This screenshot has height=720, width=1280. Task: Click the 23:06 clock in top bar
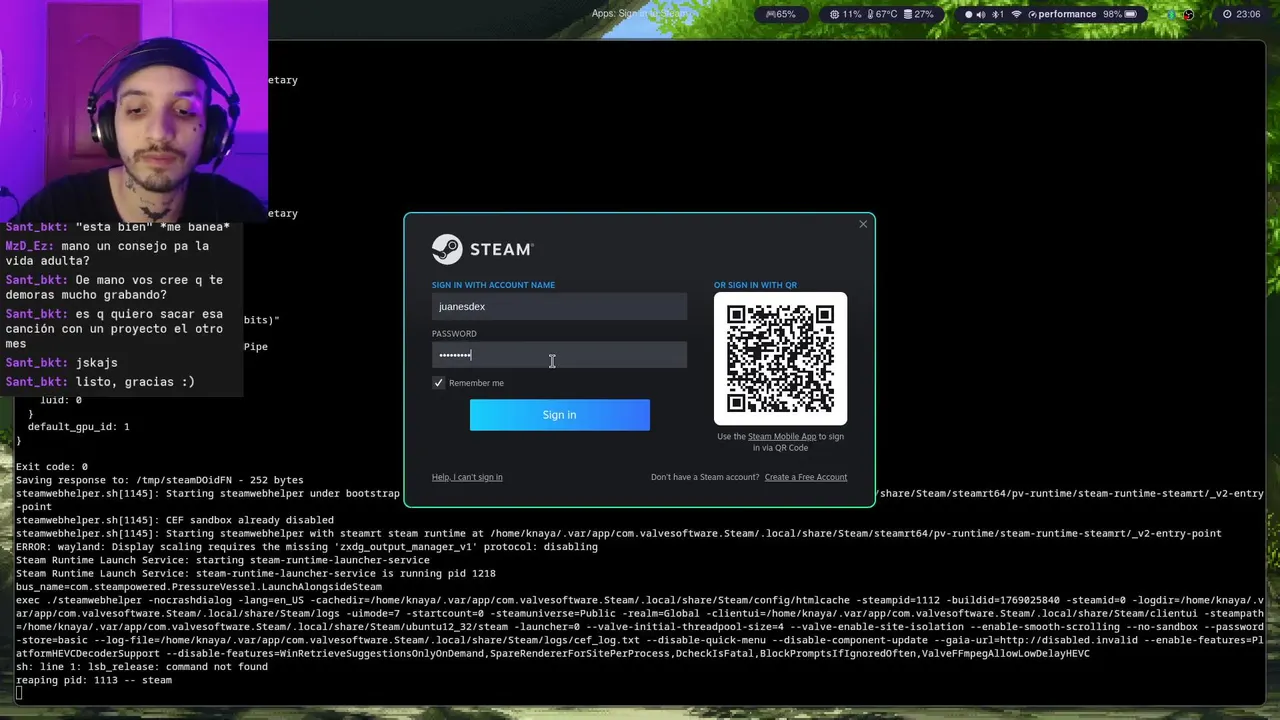1241,14
